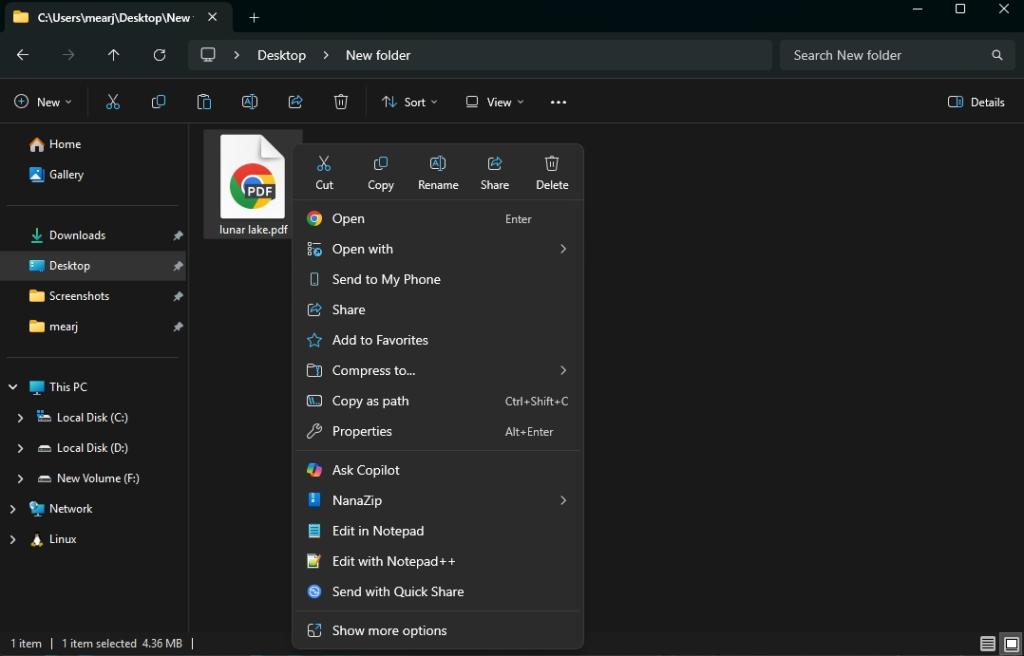Open the See more toolbar ellipsis menu
1024x656 pixels.
coord(558,101)
